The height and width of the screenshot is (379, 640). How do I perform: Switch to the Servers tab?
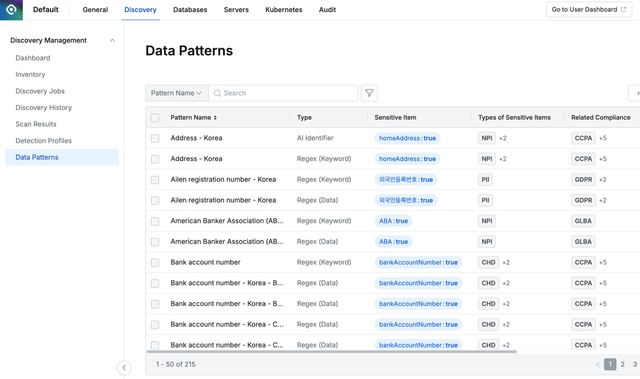pyautogui.click(x=236, y=10)
